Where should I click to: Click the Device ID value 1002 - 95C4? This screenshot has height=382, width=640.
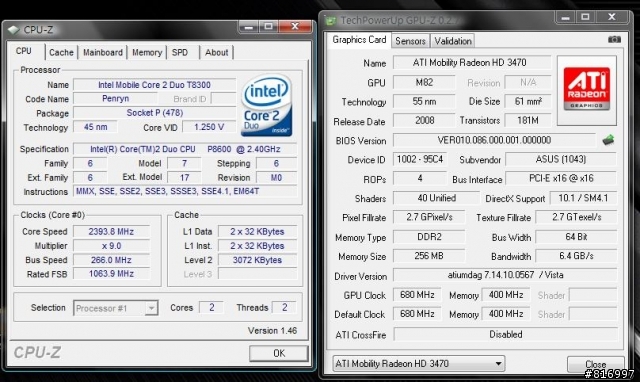click(x=420, y=159)
